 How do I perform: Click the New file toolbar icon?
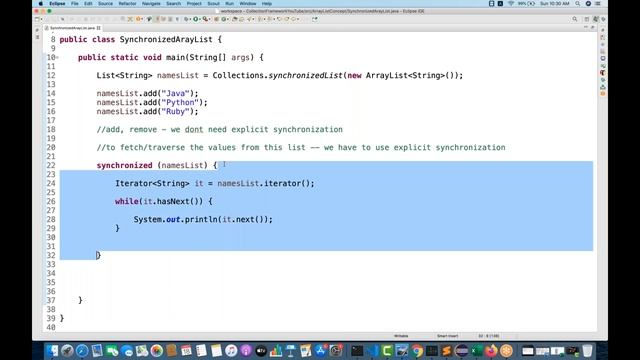(36, 19)
